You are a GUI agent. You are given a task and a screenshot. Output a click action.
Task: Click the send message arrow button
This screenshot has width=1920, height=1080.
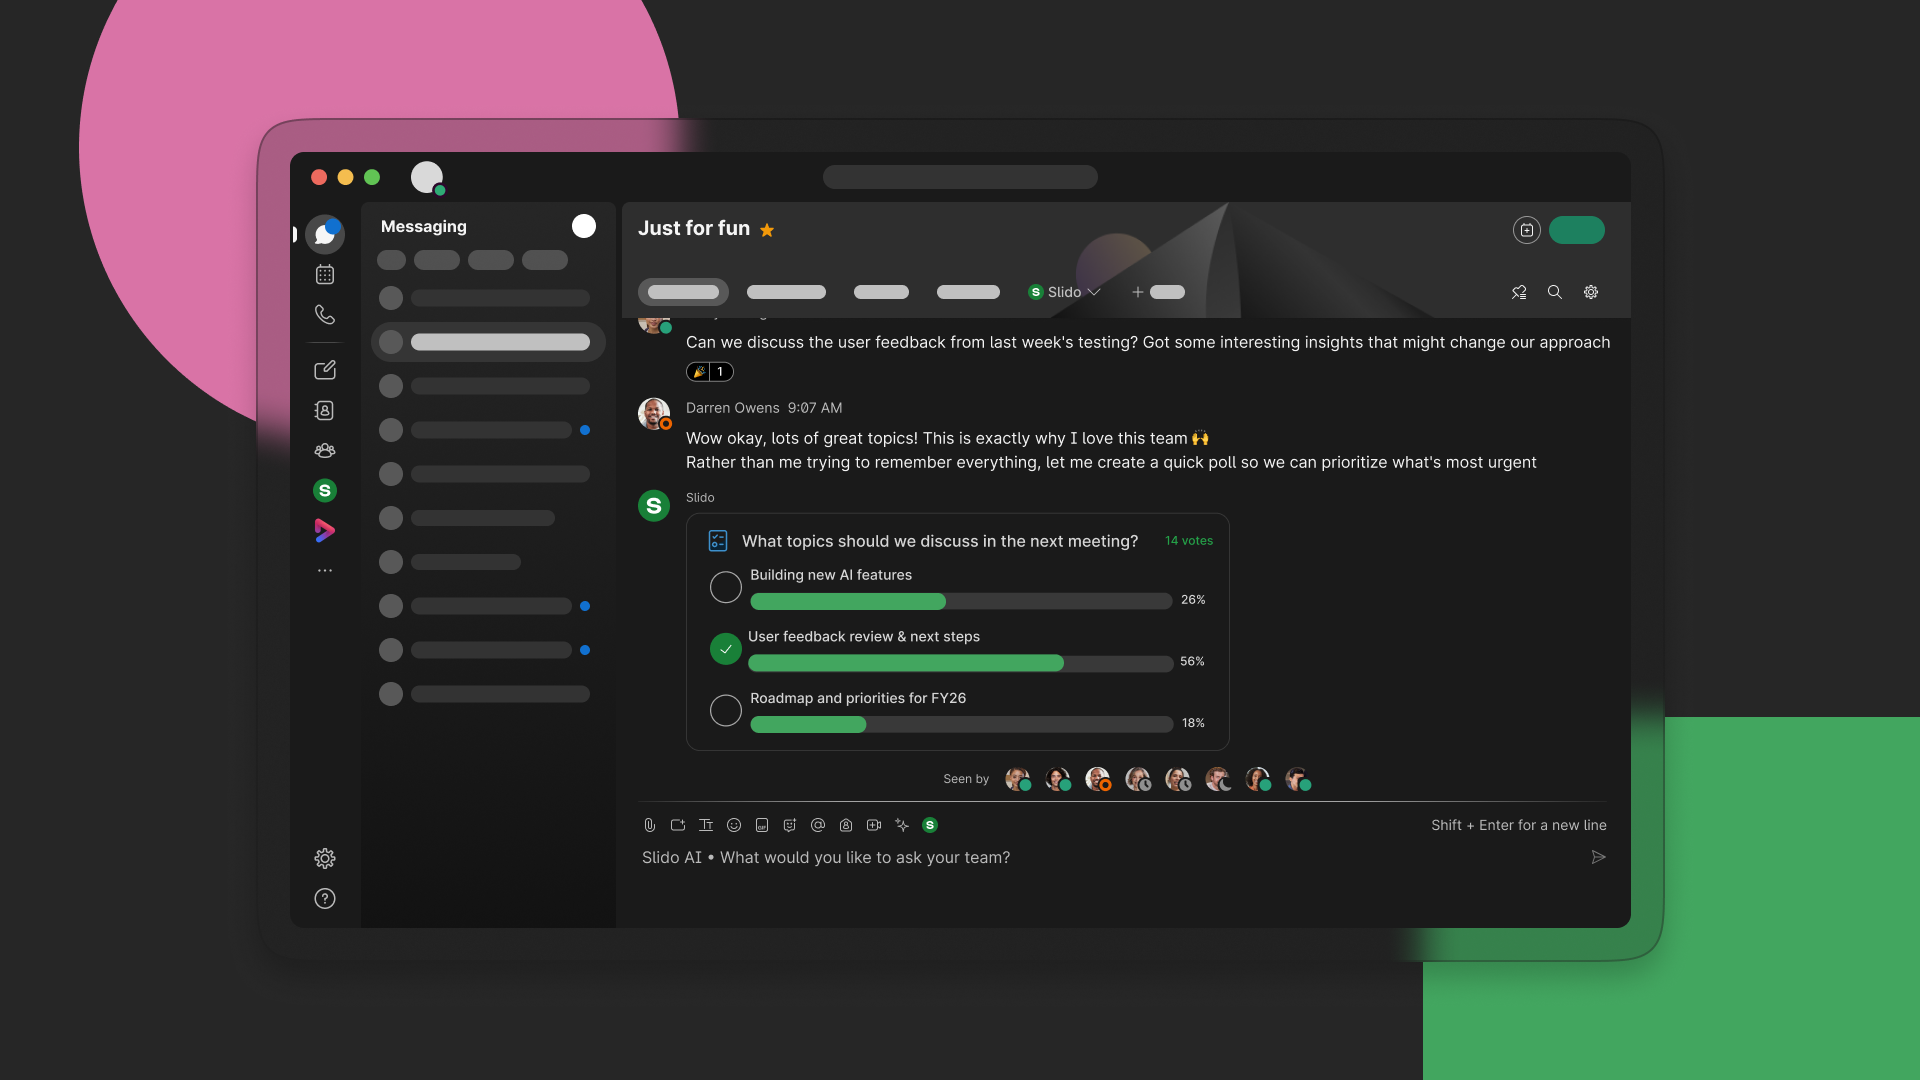[x=1598, y=857]
